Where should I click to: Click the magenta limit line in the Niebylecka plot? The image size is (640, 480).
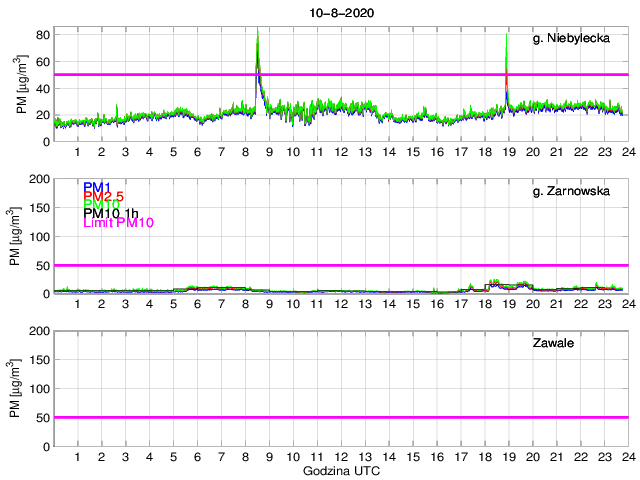[x=340, y=74]
